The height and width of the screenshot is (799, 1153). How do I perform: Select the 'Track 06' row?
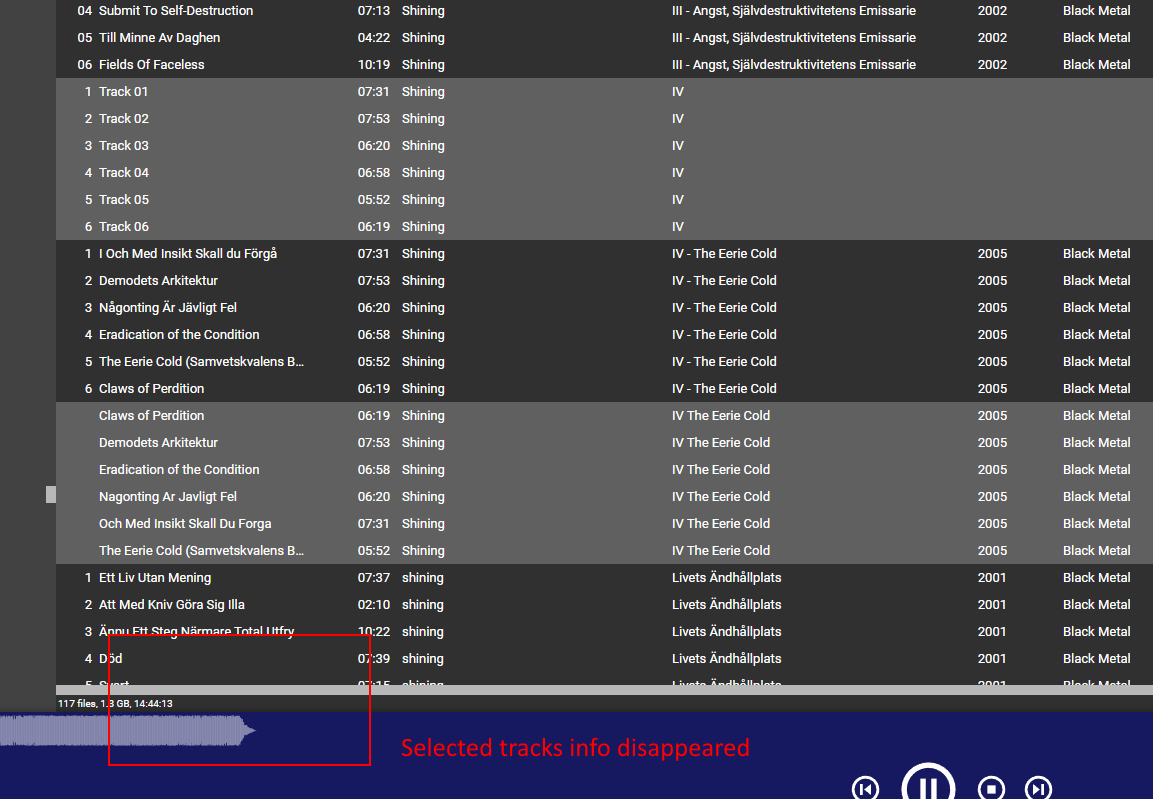(x=604, y=226)
